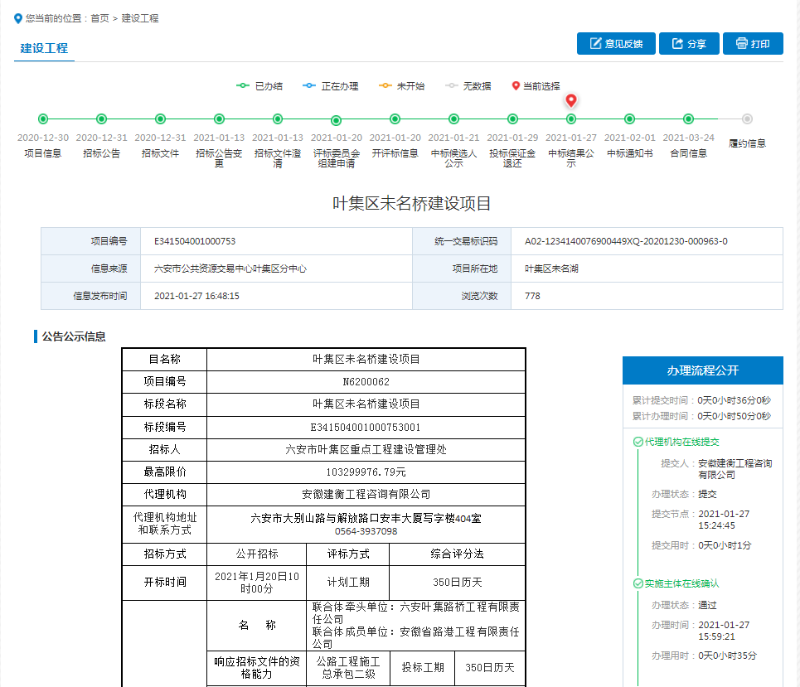Click the 统一交易标识码 value starting A02-
800x687 pixels.
coord(626,241)
